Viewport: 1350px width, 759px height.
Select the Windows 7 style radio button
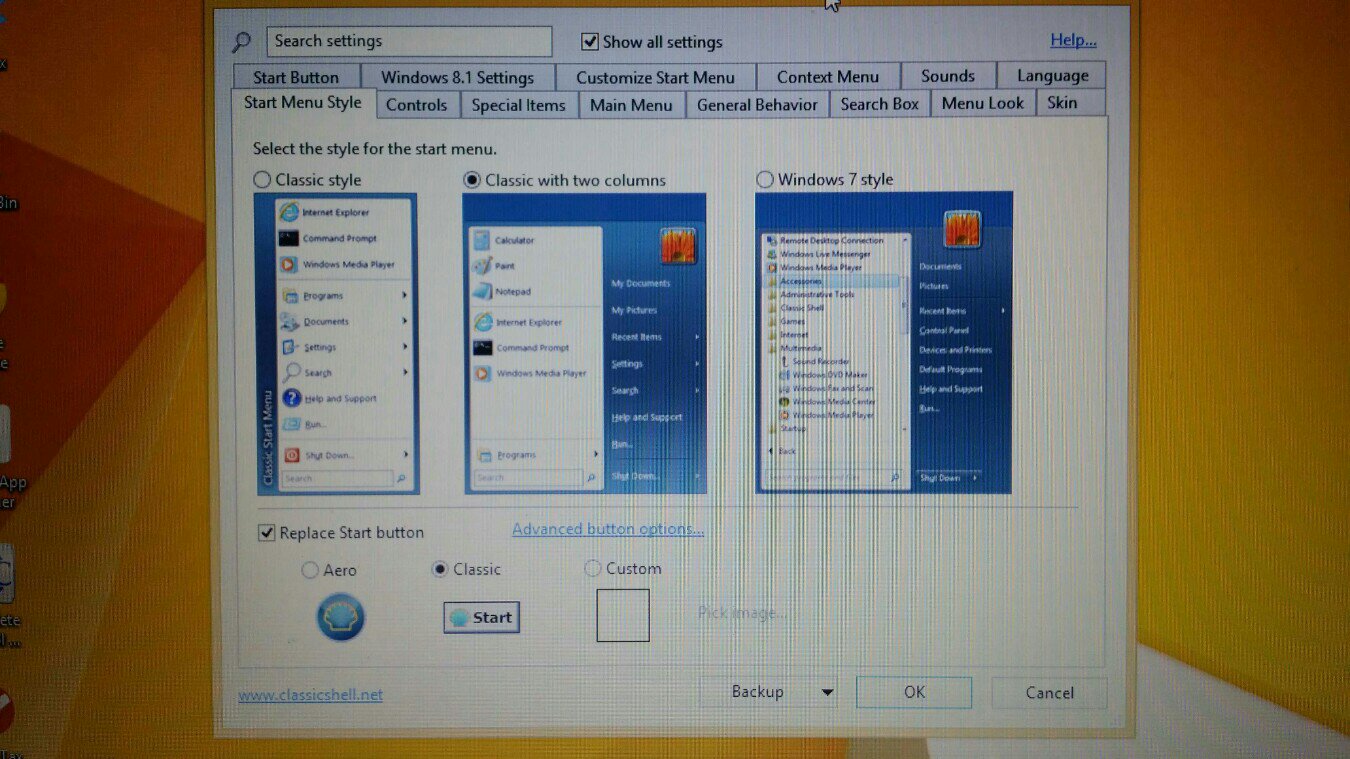(765, 180)
